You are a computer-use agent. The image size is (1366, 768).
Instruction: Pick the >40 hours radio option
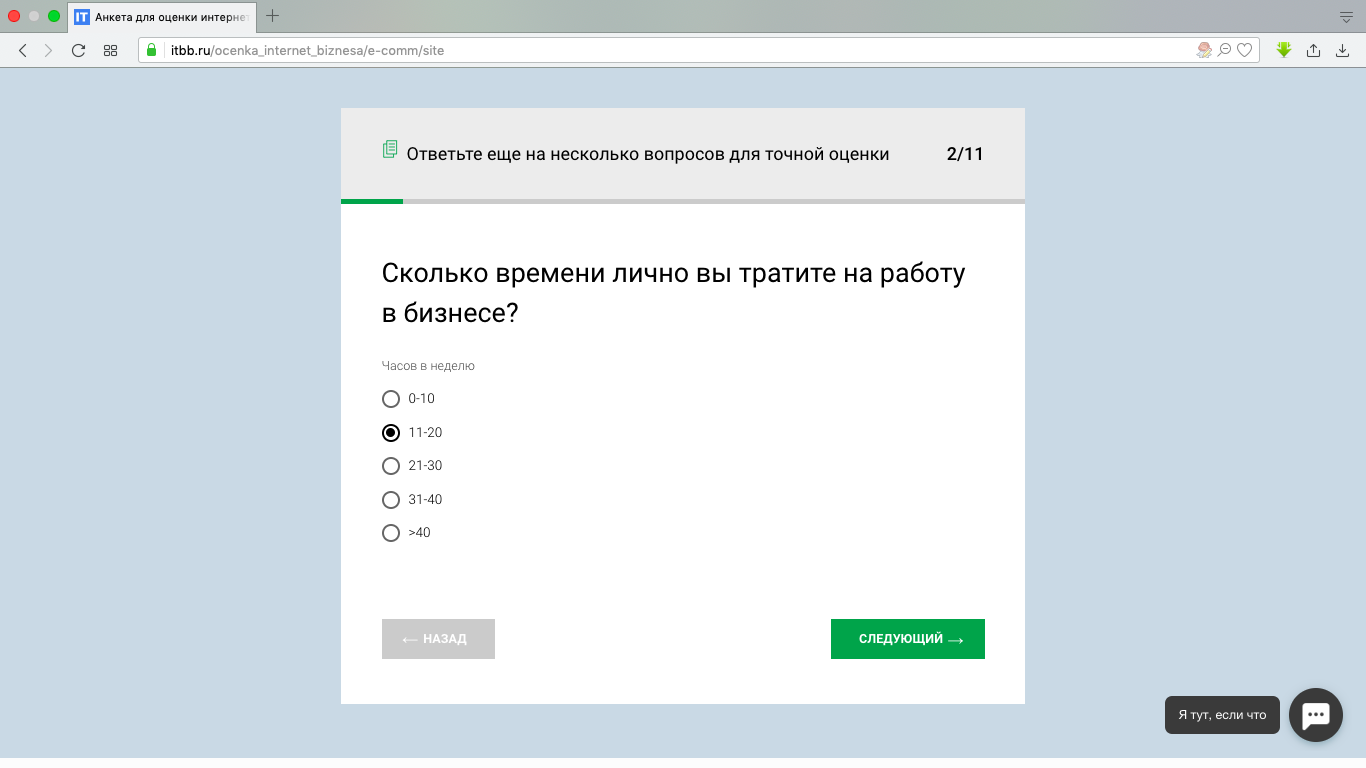point(391,533)
